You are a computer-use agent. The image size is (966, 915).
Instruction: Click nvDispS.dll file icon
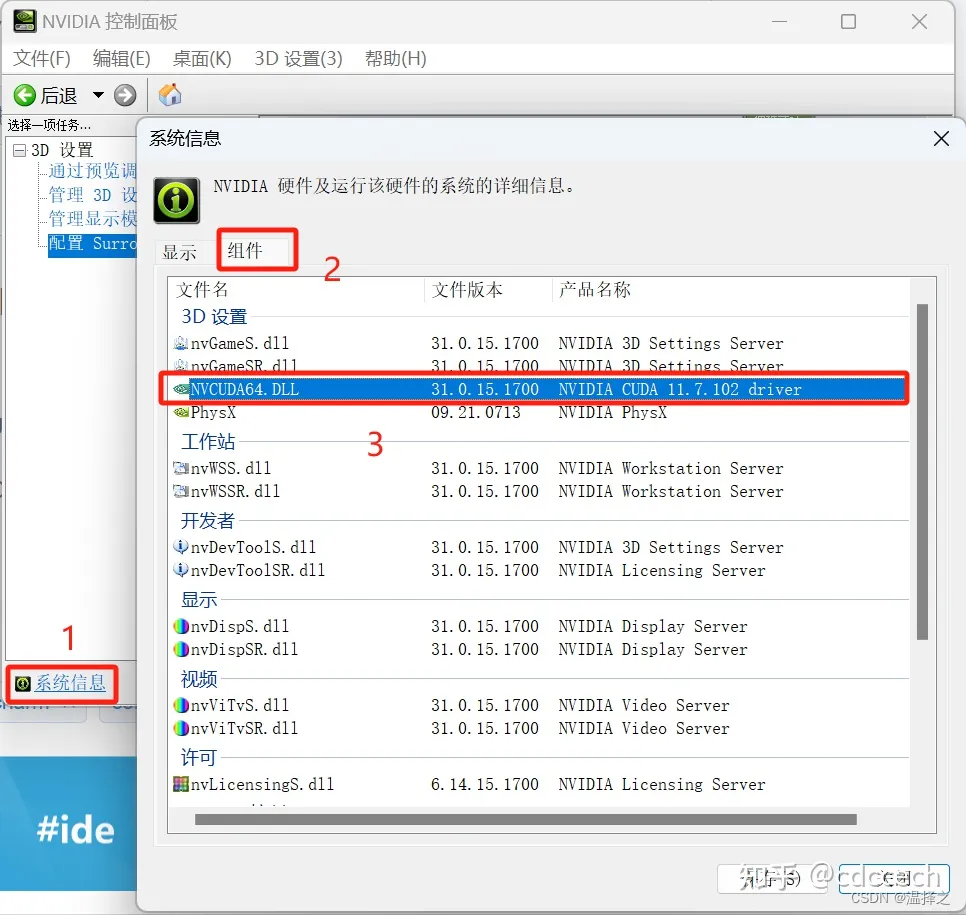(181, 626)
